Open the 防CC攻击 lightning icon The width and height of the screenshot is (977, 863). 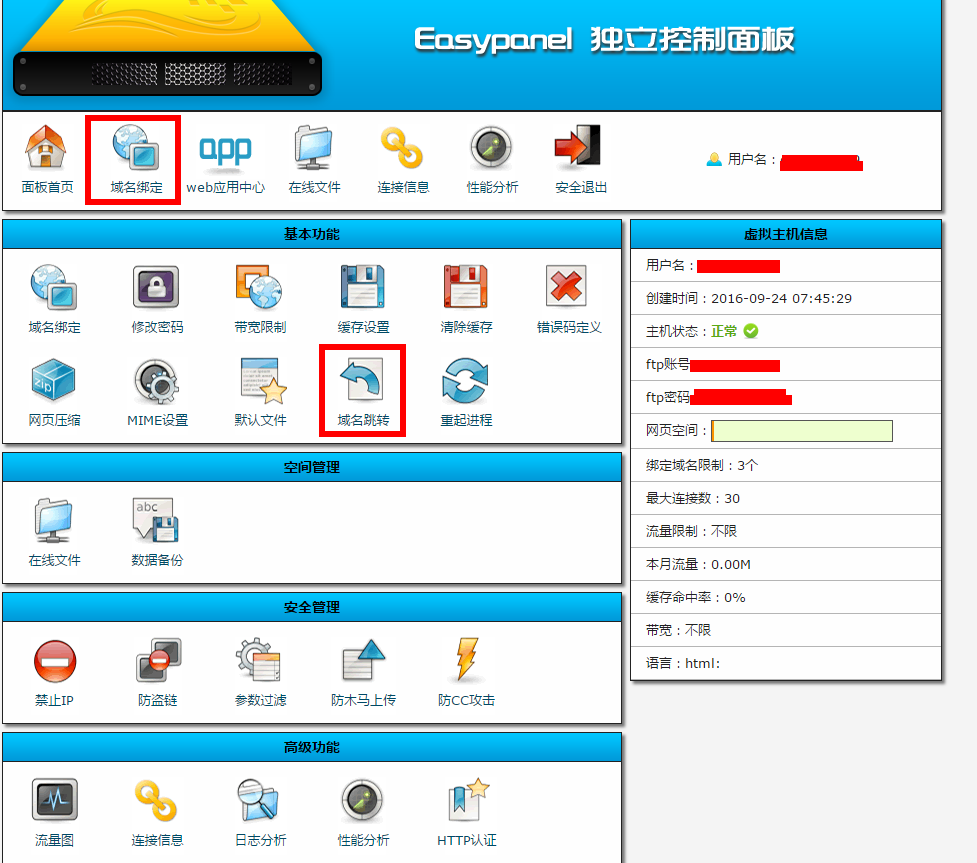click(x=467, y=659)
